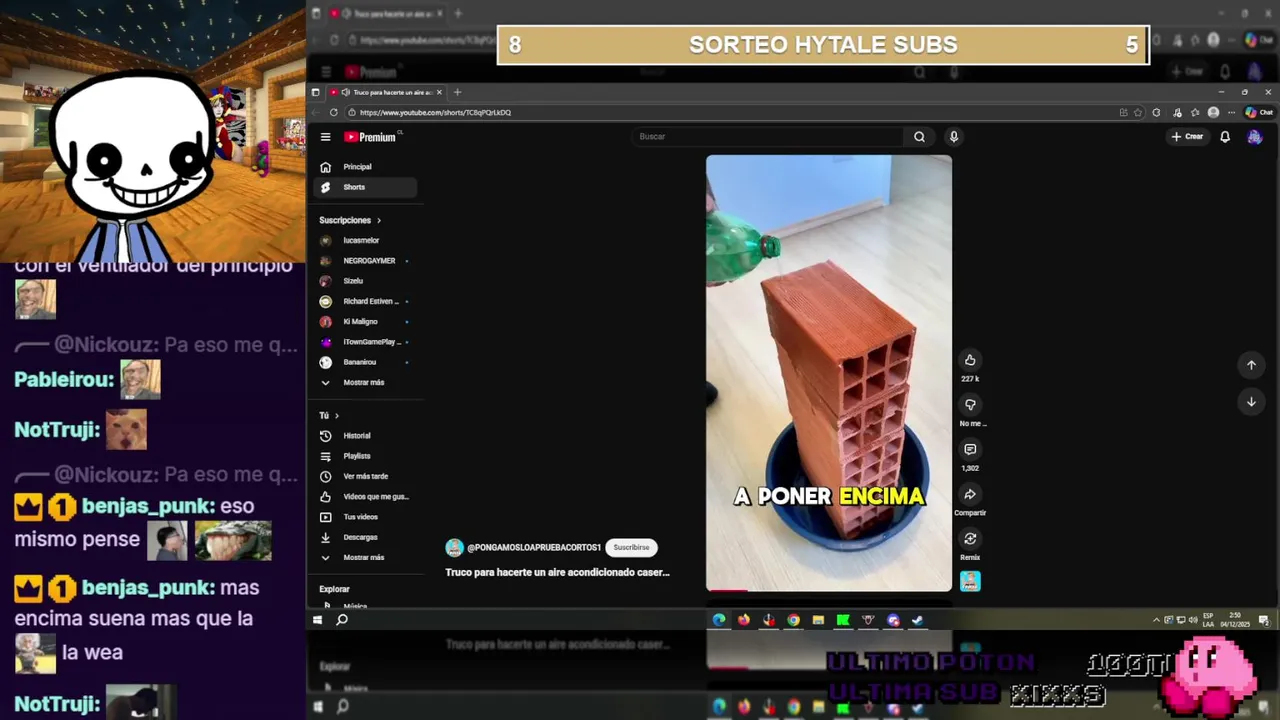The image size is (1280, 720).
Task: Click the browser address bar URL
Action: pyautogui.click(x=435, y=113)
